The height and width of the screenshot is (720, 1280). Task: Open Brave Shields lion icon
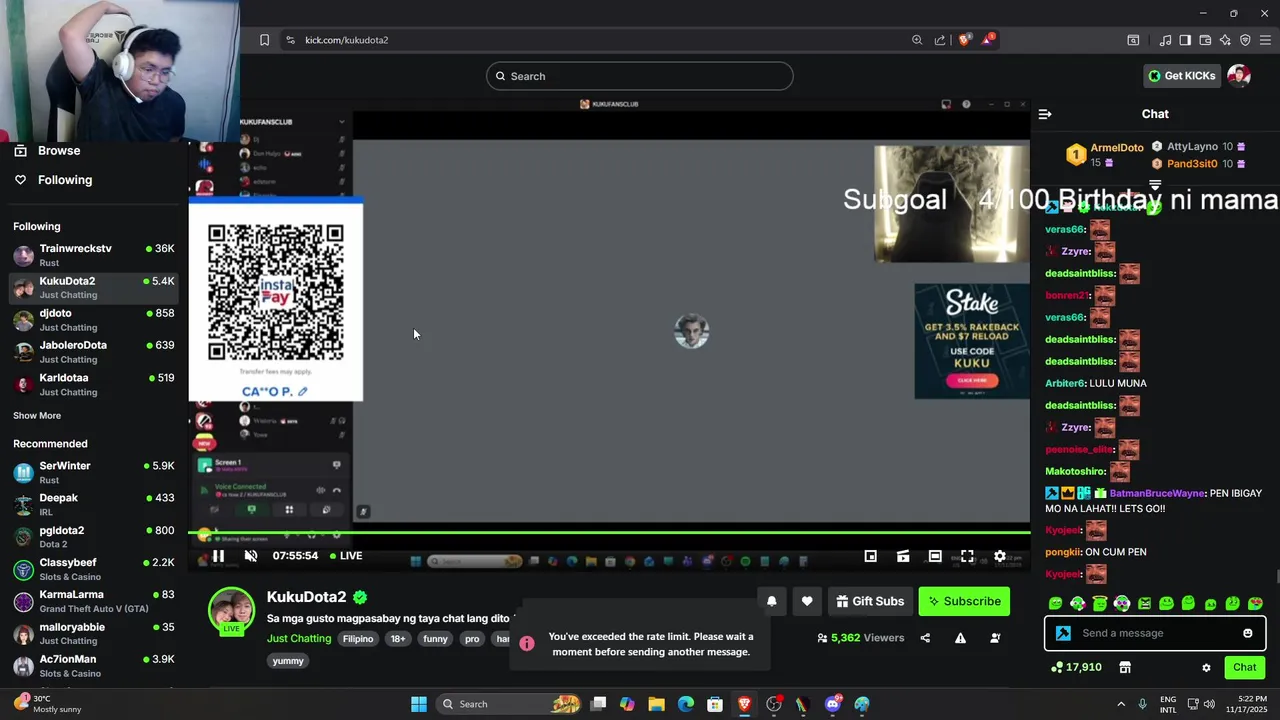click(964, 40)
